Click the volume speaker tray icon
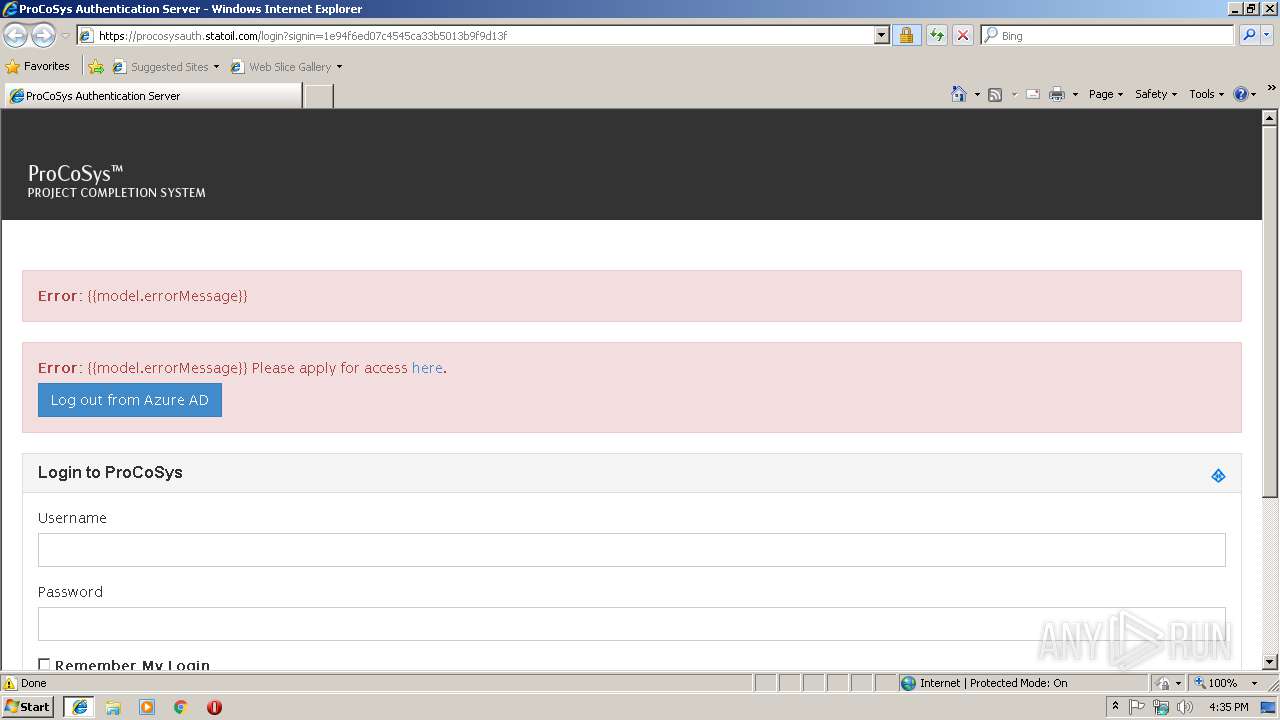1280x720 pixels. [x=1185, y=707]
